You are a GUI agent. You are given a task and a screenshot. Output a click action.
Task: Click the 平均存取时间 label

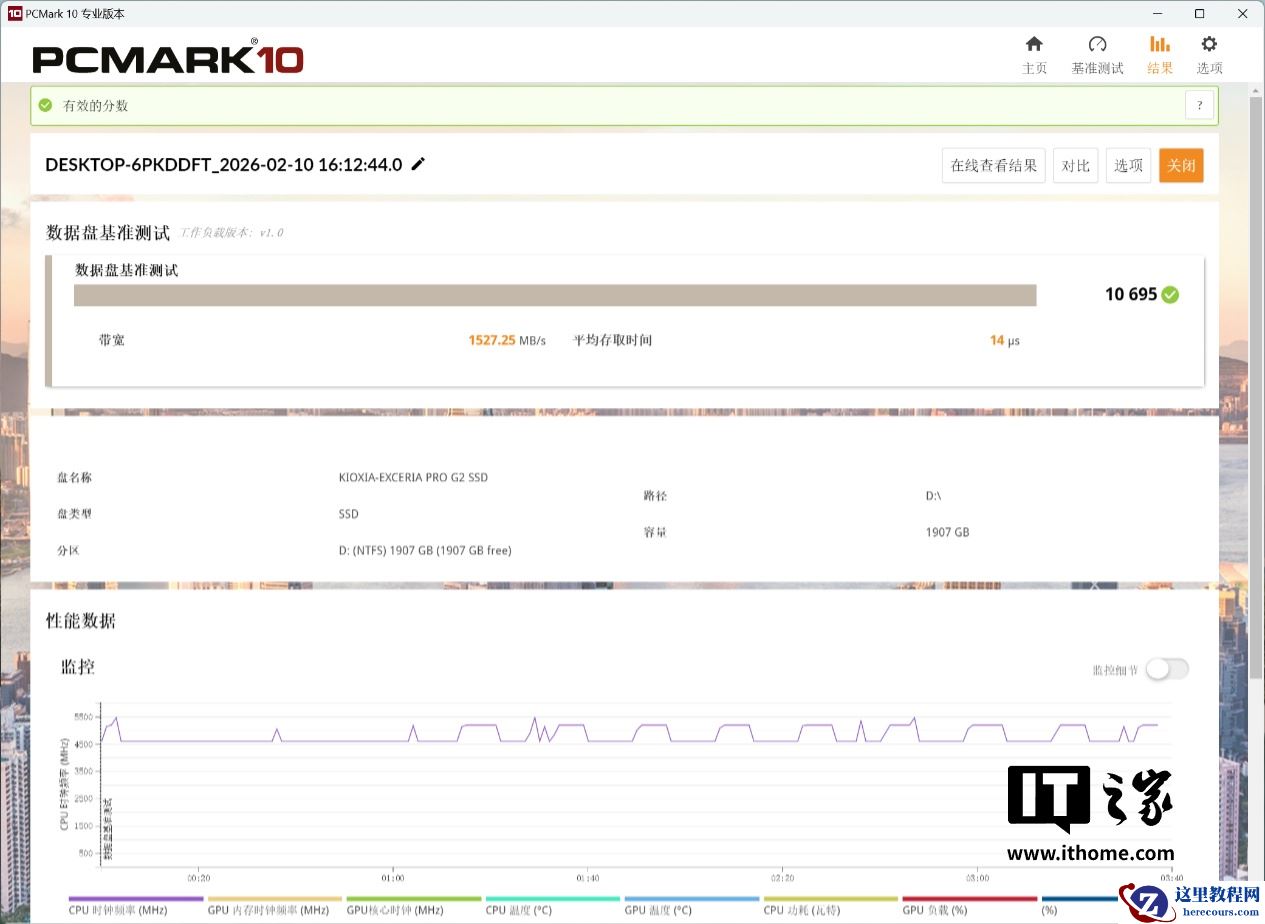tap(612, 340)
